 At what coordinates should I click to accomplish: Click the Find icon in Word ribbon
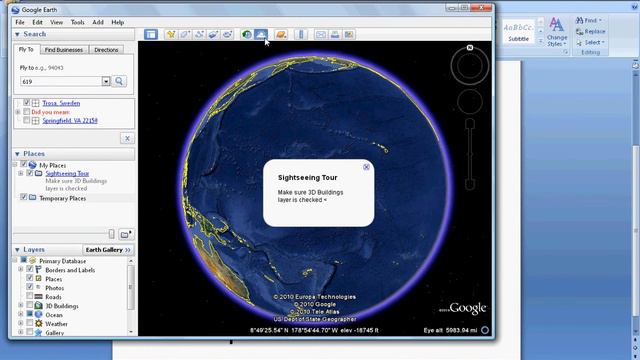point(579,20)
